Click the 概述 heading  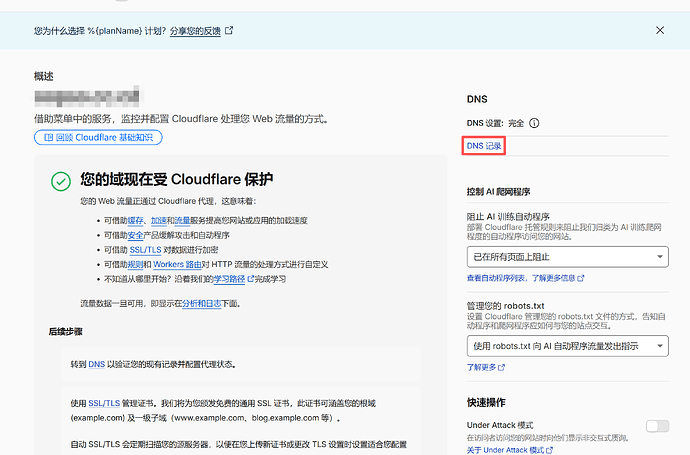[44, 76]
